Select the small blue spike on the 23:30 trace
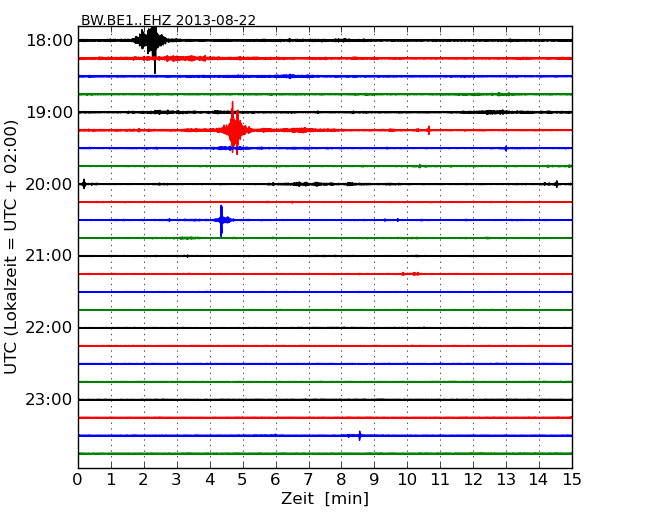 click(x=359, y=436)
